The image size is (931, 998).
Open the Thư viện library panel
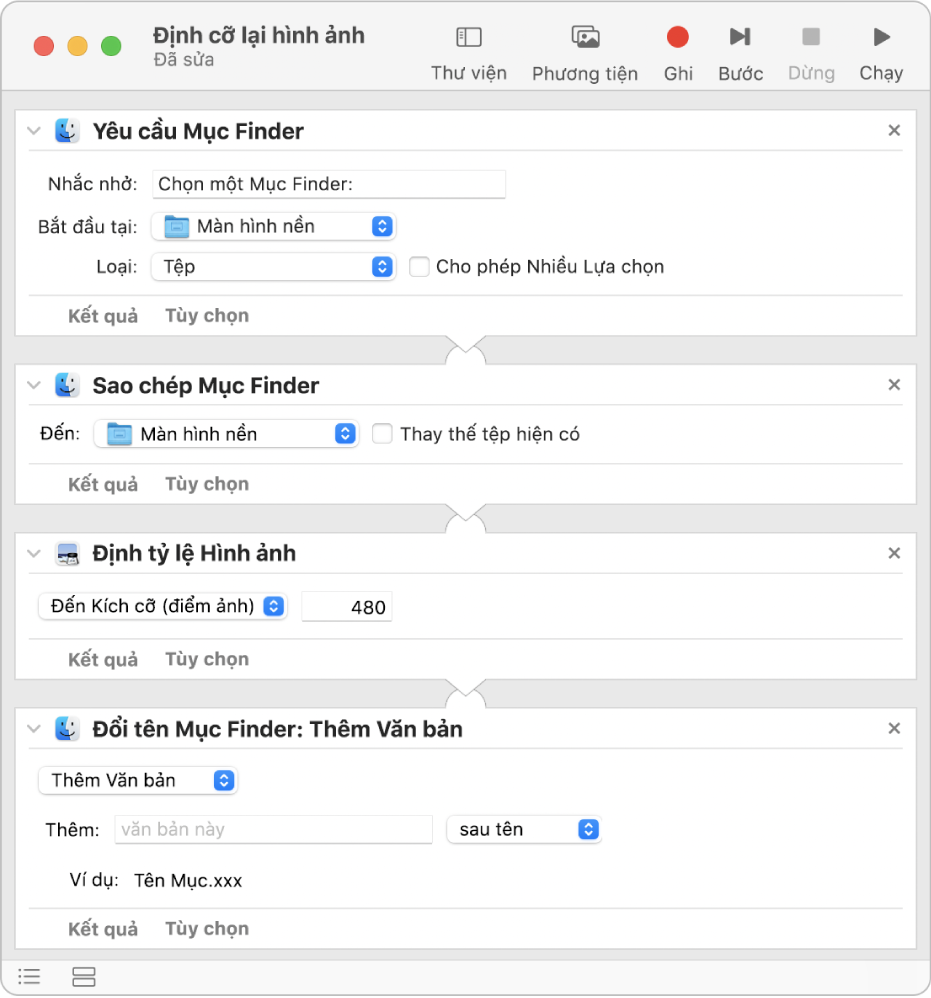(x=468, y=52)
